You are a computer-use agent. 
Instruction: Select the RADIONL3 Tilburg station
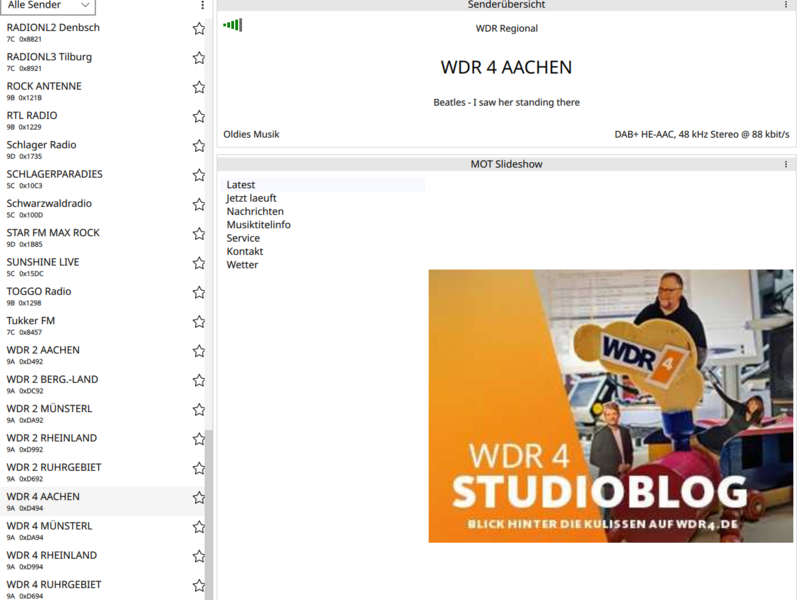tap(102, 61)
